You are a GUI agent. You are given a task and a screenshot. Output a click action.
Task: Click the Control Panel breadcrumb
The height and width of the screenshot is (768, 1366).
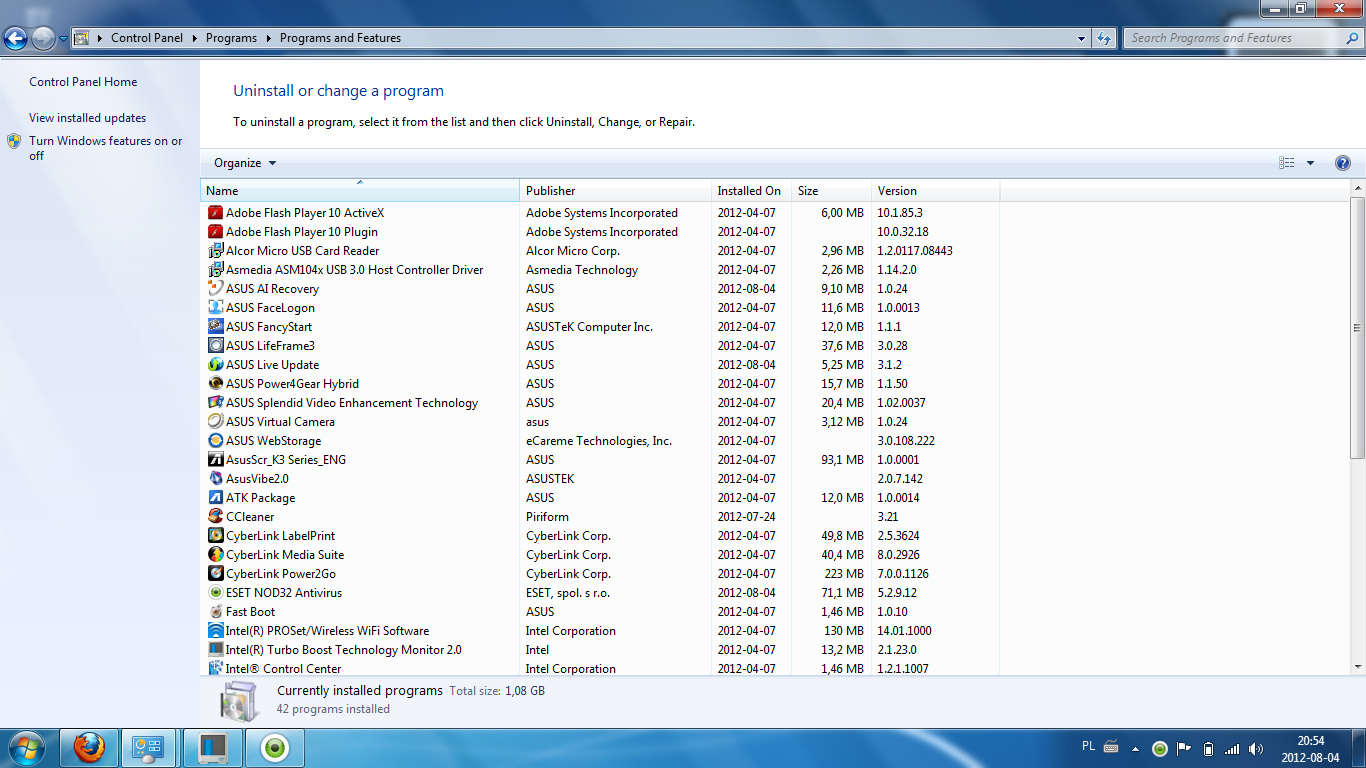147,38
